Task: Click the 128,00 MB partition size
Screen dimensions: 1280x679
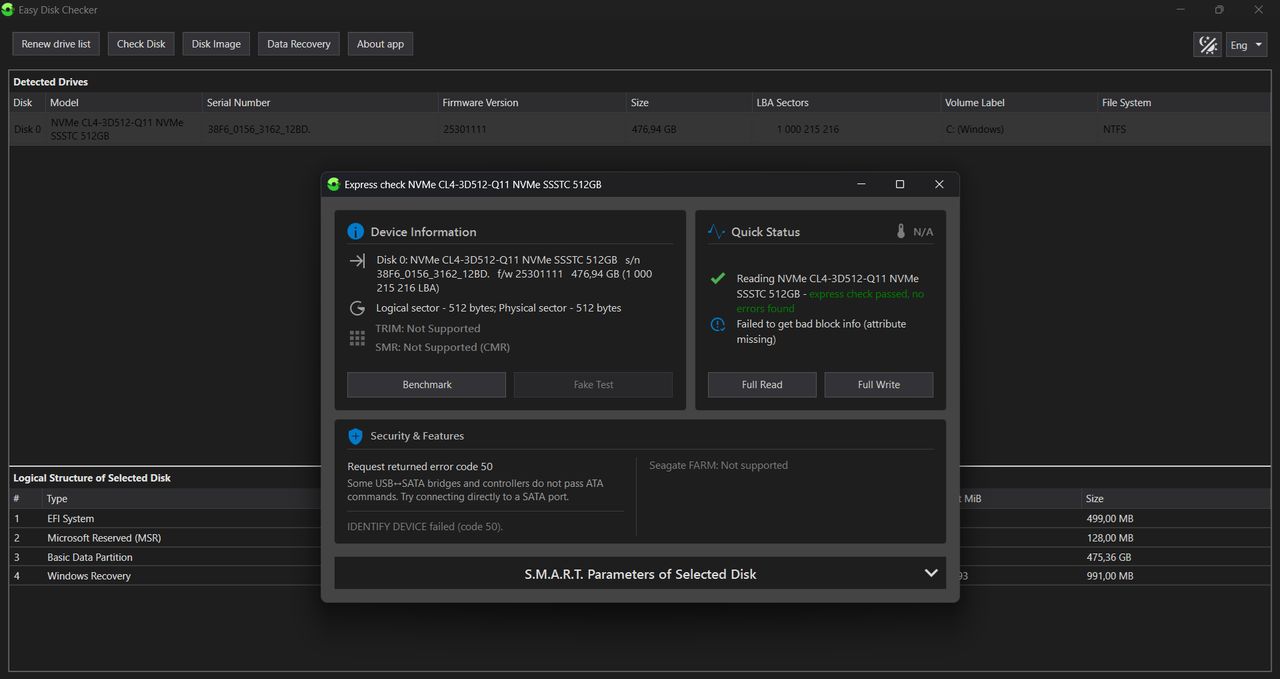Action: (1109, 537)
